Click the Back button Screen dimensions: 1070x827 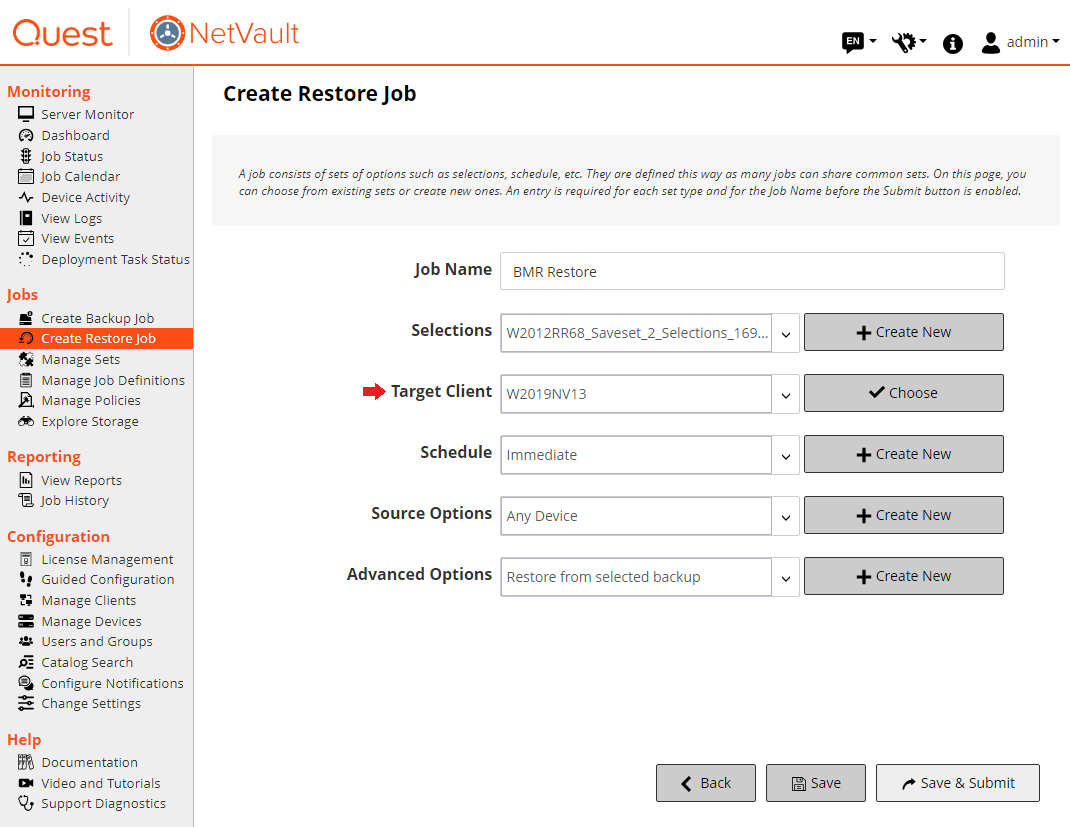(706, 783)
